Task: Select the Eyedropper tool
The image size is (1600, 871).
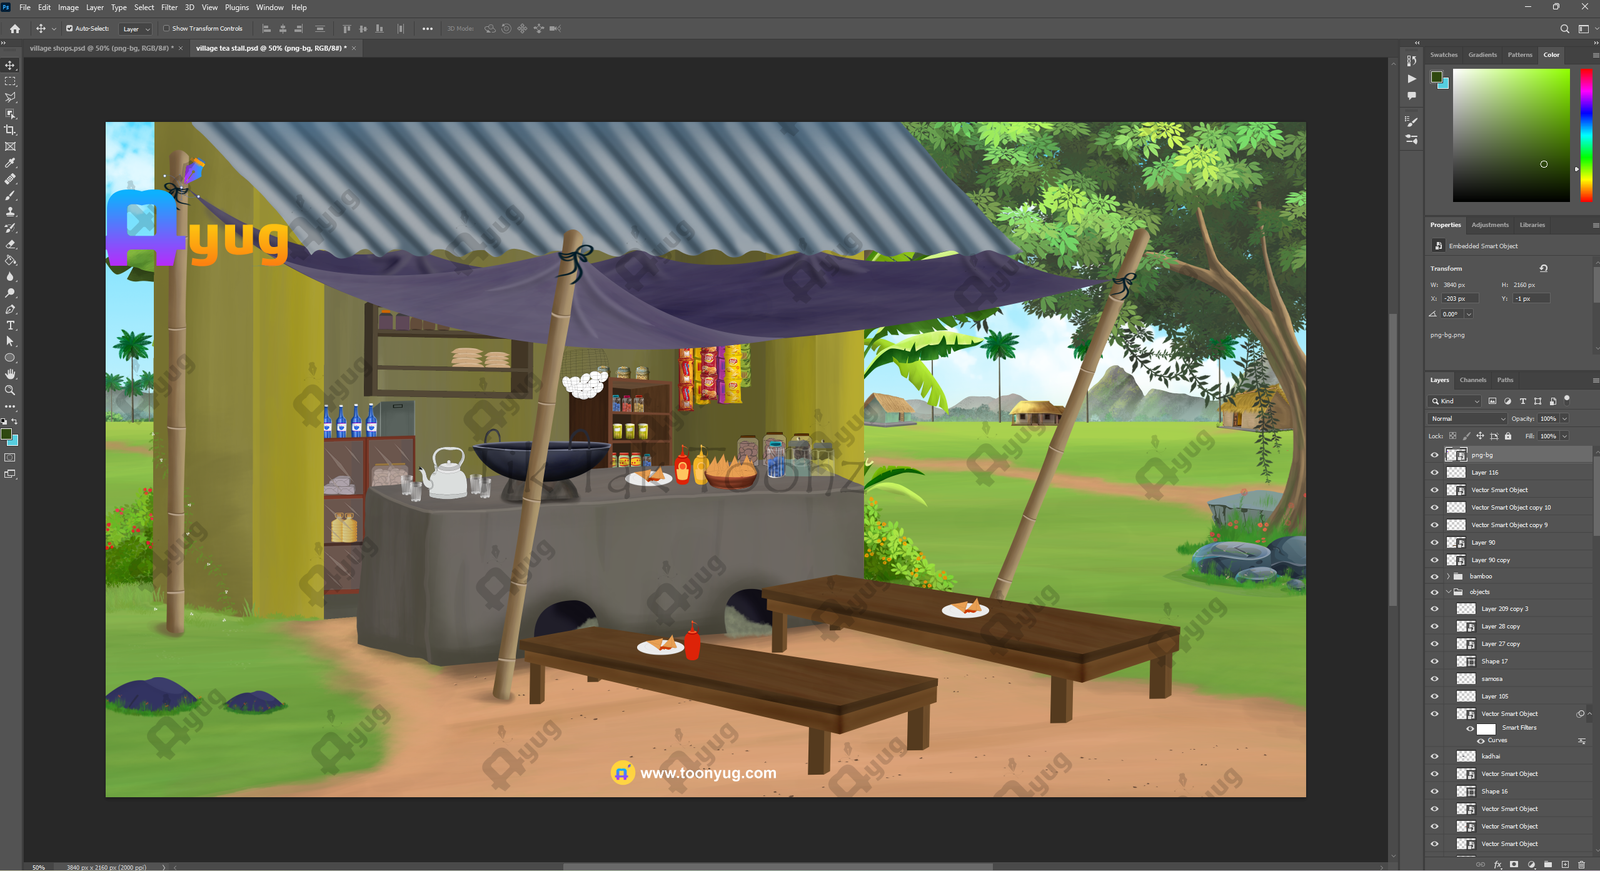Action: point(10,163)
